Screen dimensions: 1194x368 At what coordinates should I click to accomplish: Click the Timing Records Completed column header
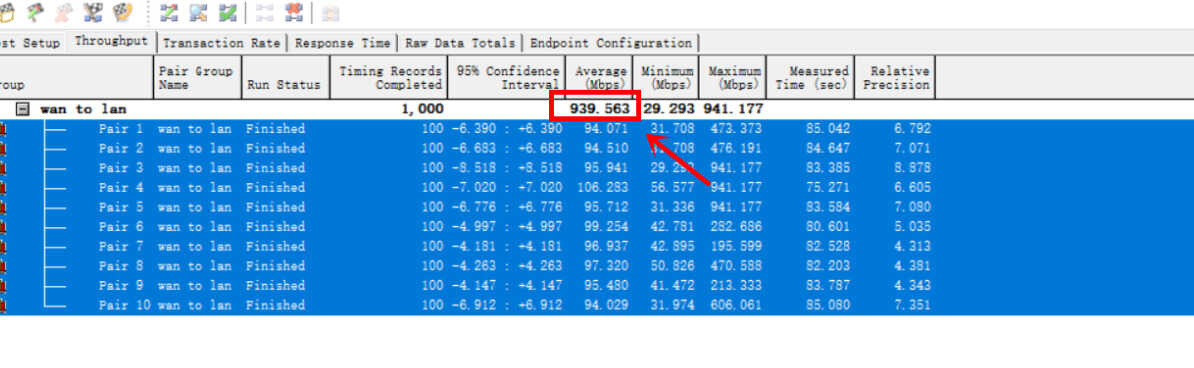pyautogui.click(x=388, y=77)
